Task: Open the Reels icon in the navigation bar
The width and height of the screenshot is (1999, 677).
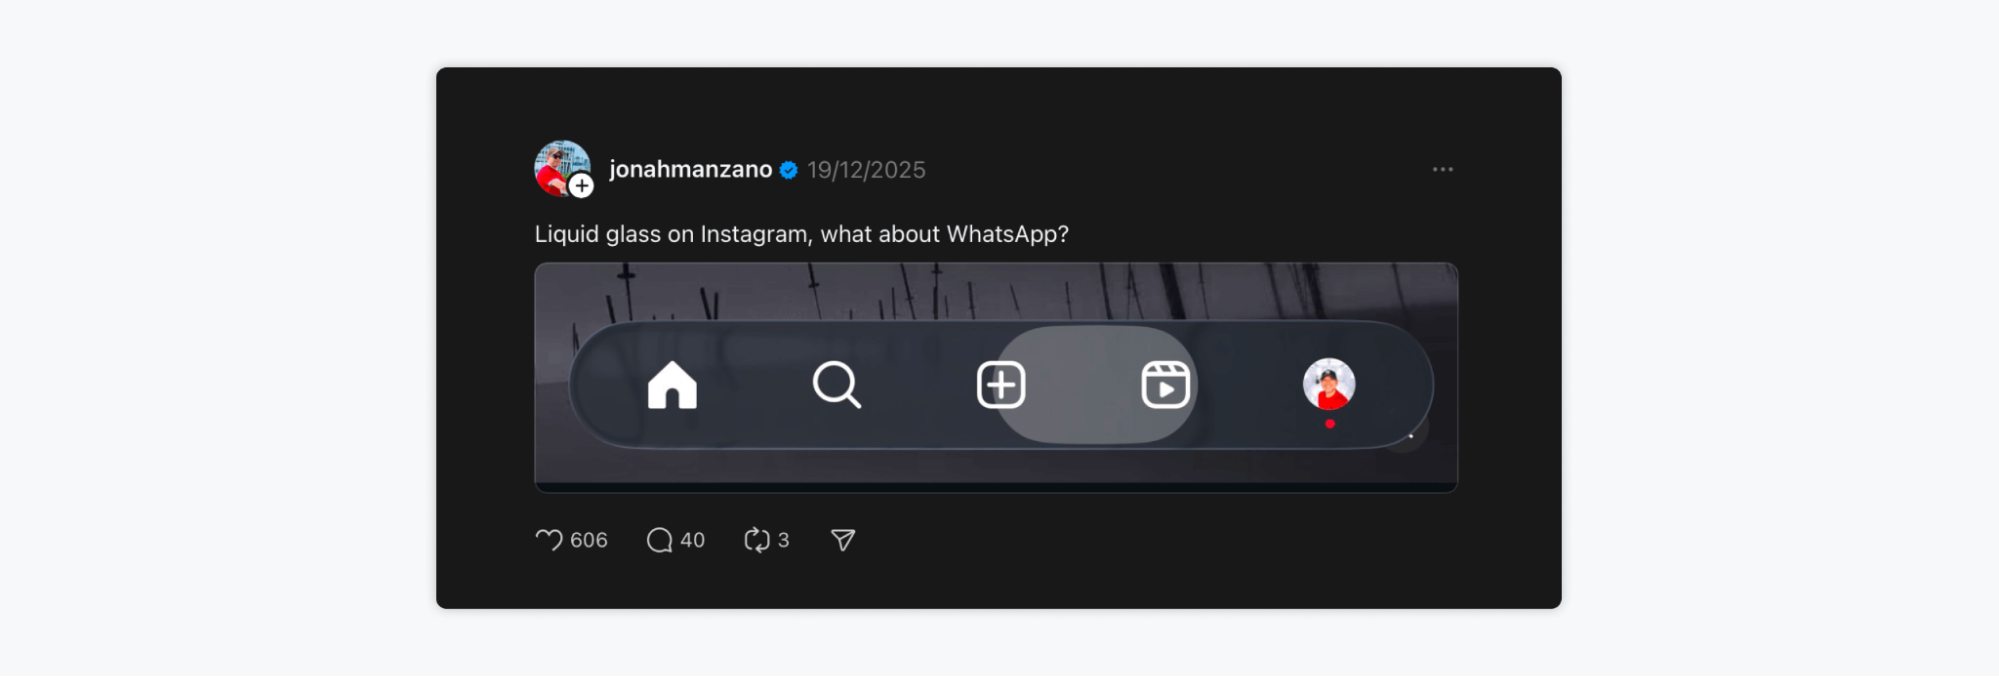Action: coord(1165,383)
